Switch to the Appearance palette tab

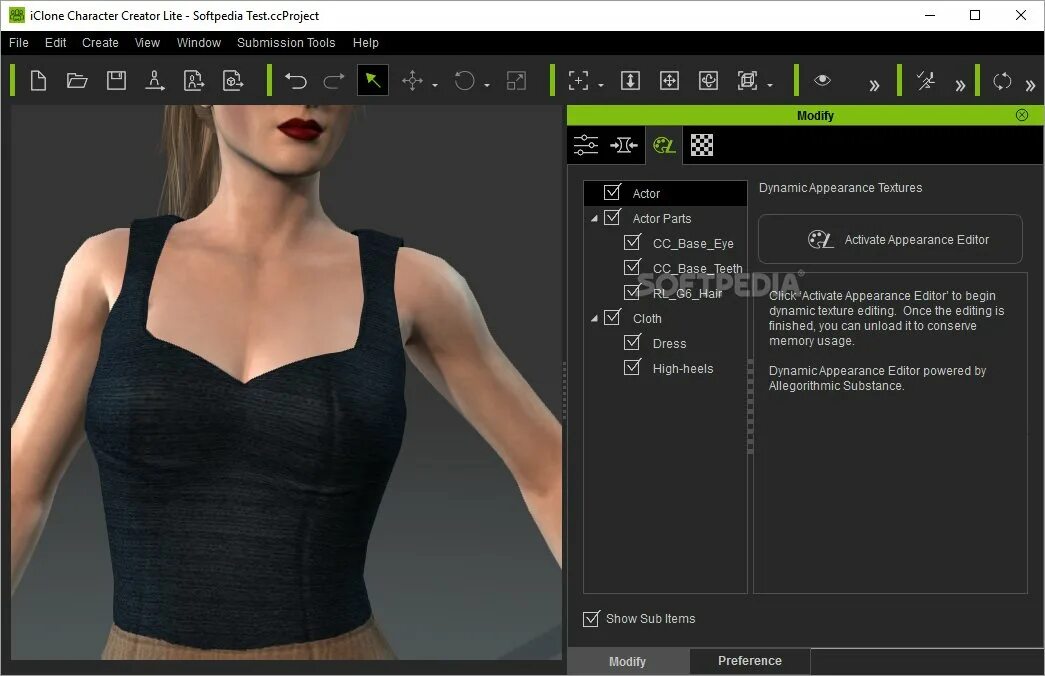click(x=664, y=145)
